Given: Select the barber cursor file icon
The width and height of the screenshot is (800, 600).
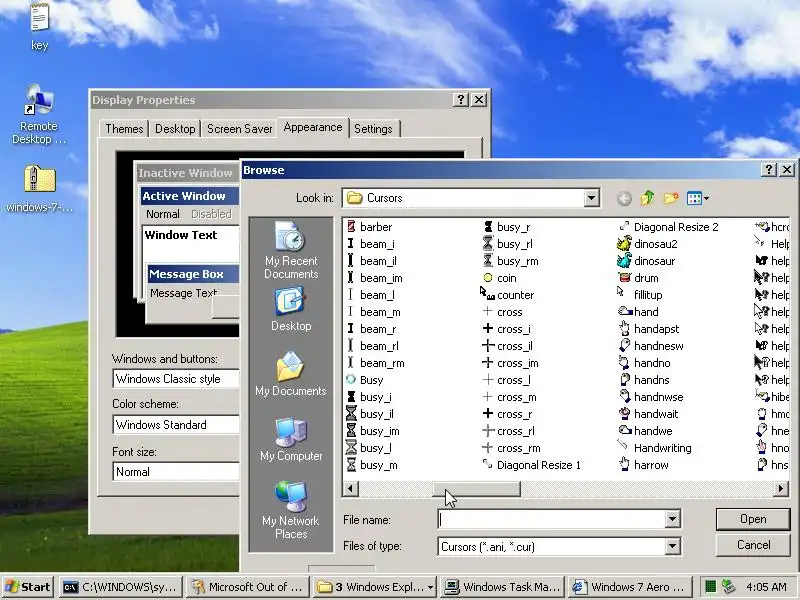Looking at the screenshot, I should click(x=351, y=227).
